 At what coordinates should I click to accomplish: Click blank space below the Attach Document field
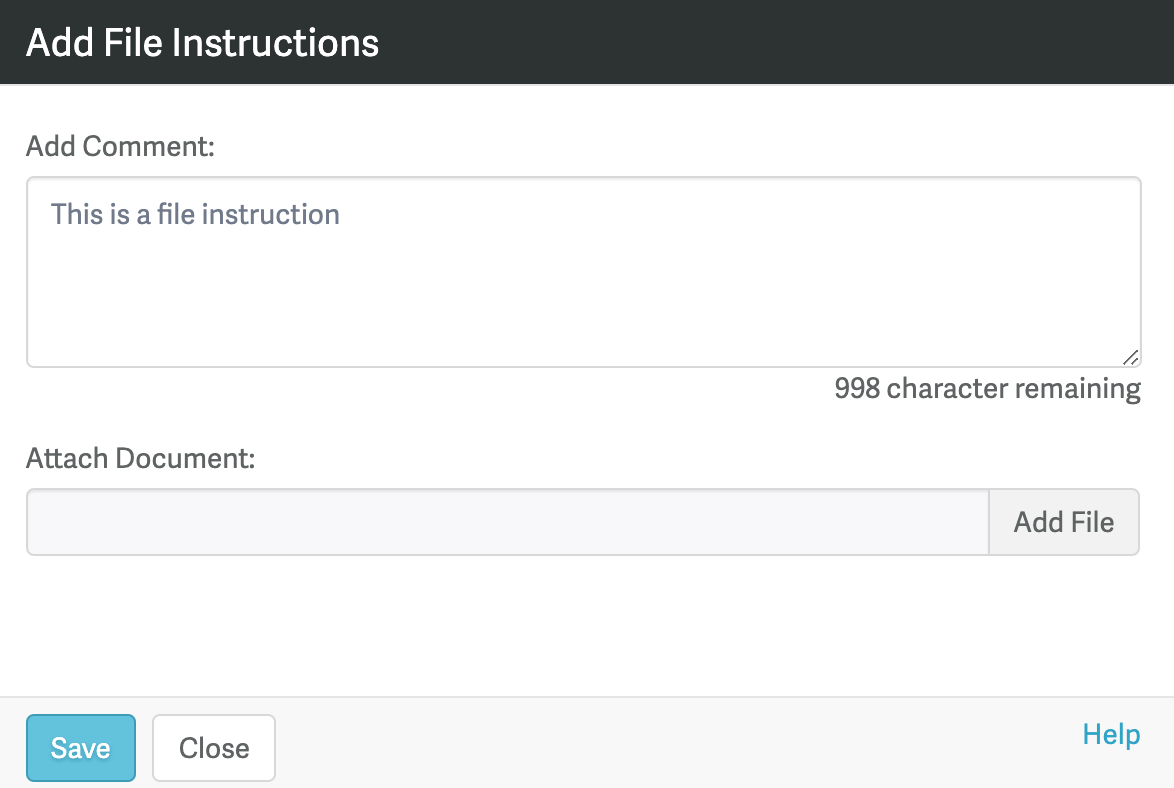(x=583, y=625)
